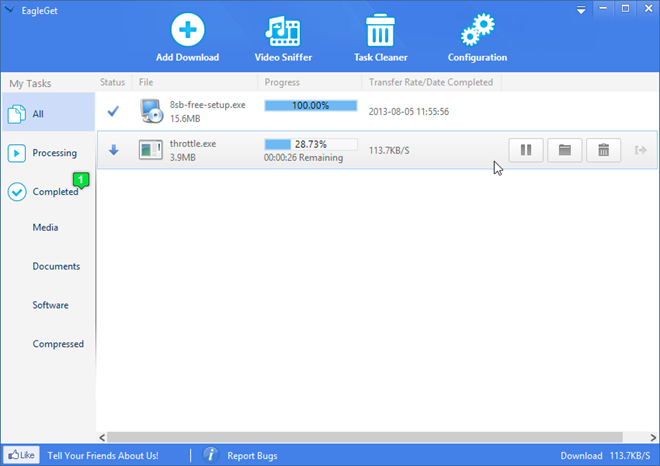This screenshot has height=466, width=660.
Task: Open the Configuration settings
Action: point(477,30)
